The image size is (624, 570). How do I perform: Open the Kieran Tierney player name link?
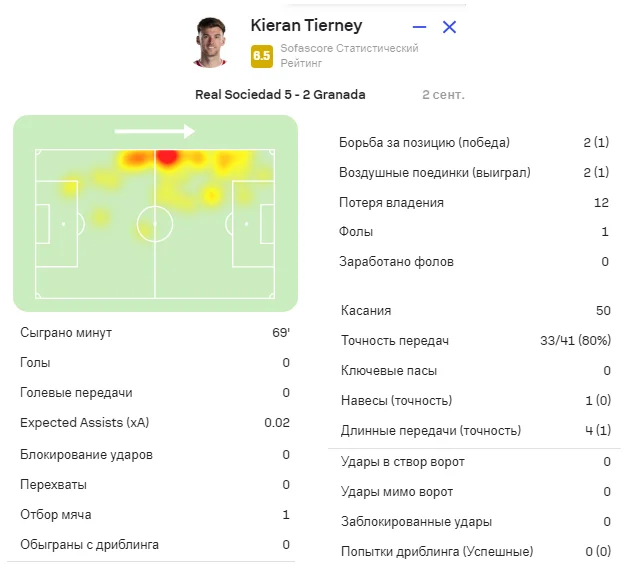pos(306,26)
